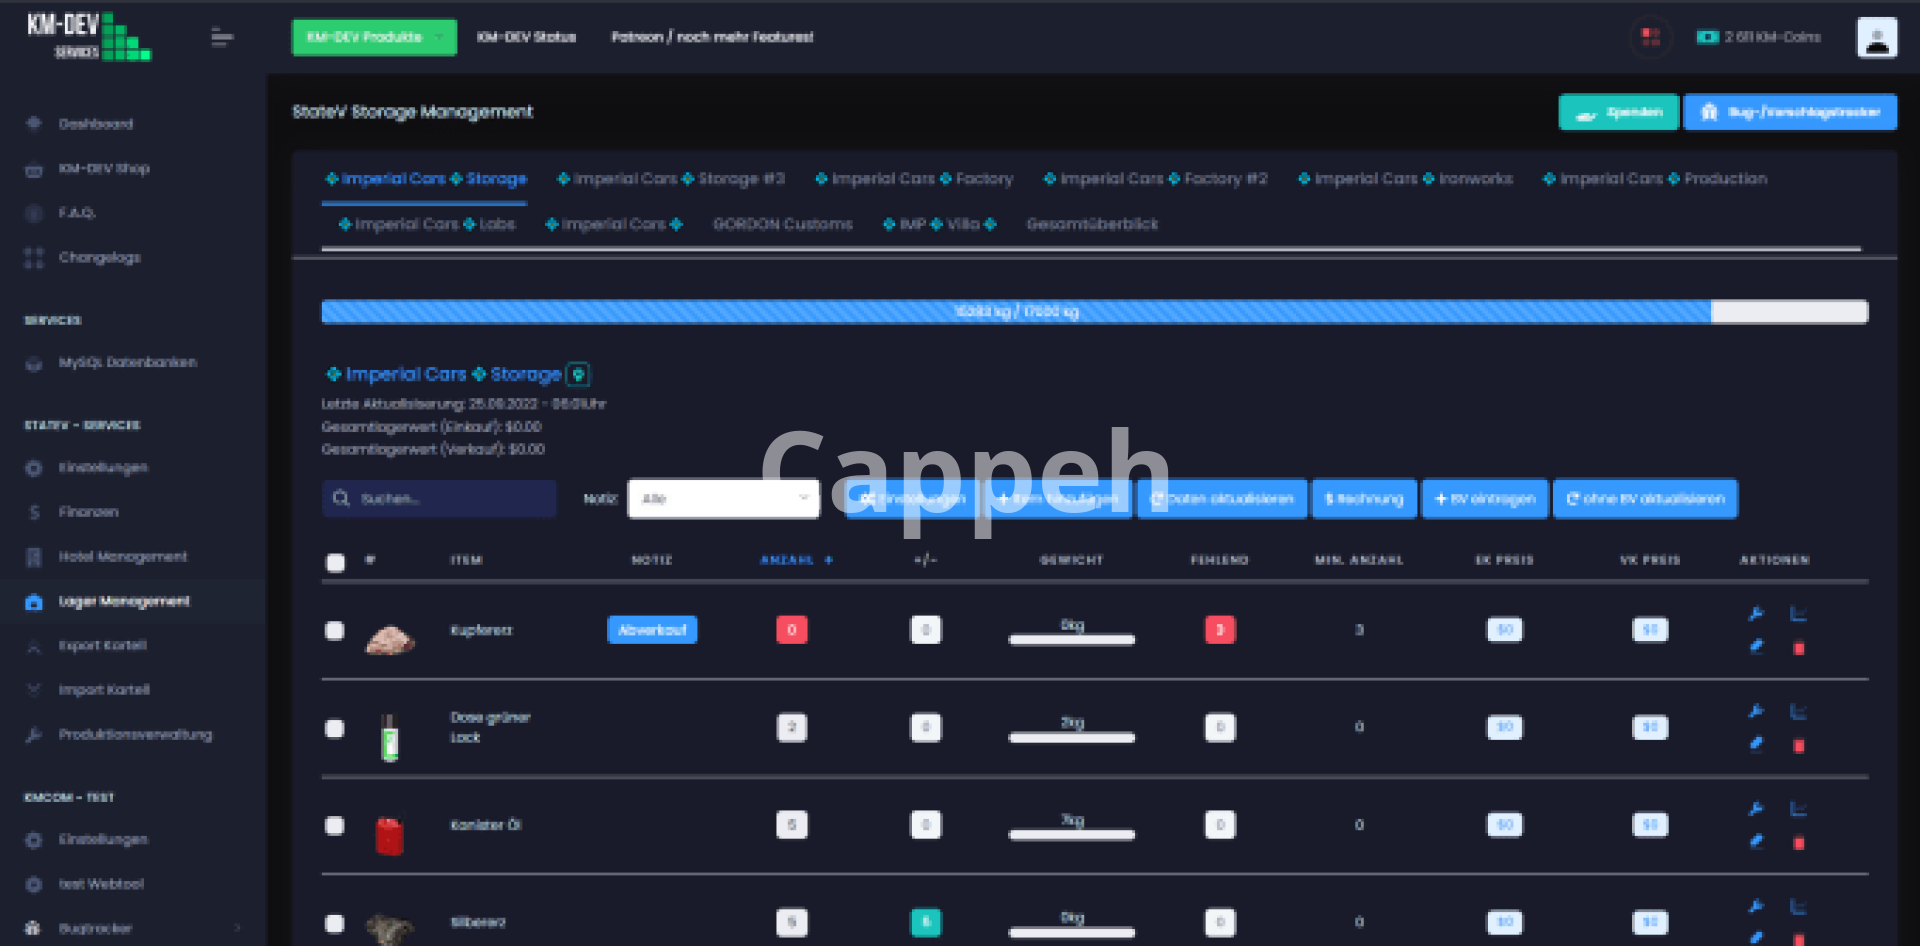Click the storage capacity progress bar
Screen dimensions: 1920x946
pos(1093,312)
